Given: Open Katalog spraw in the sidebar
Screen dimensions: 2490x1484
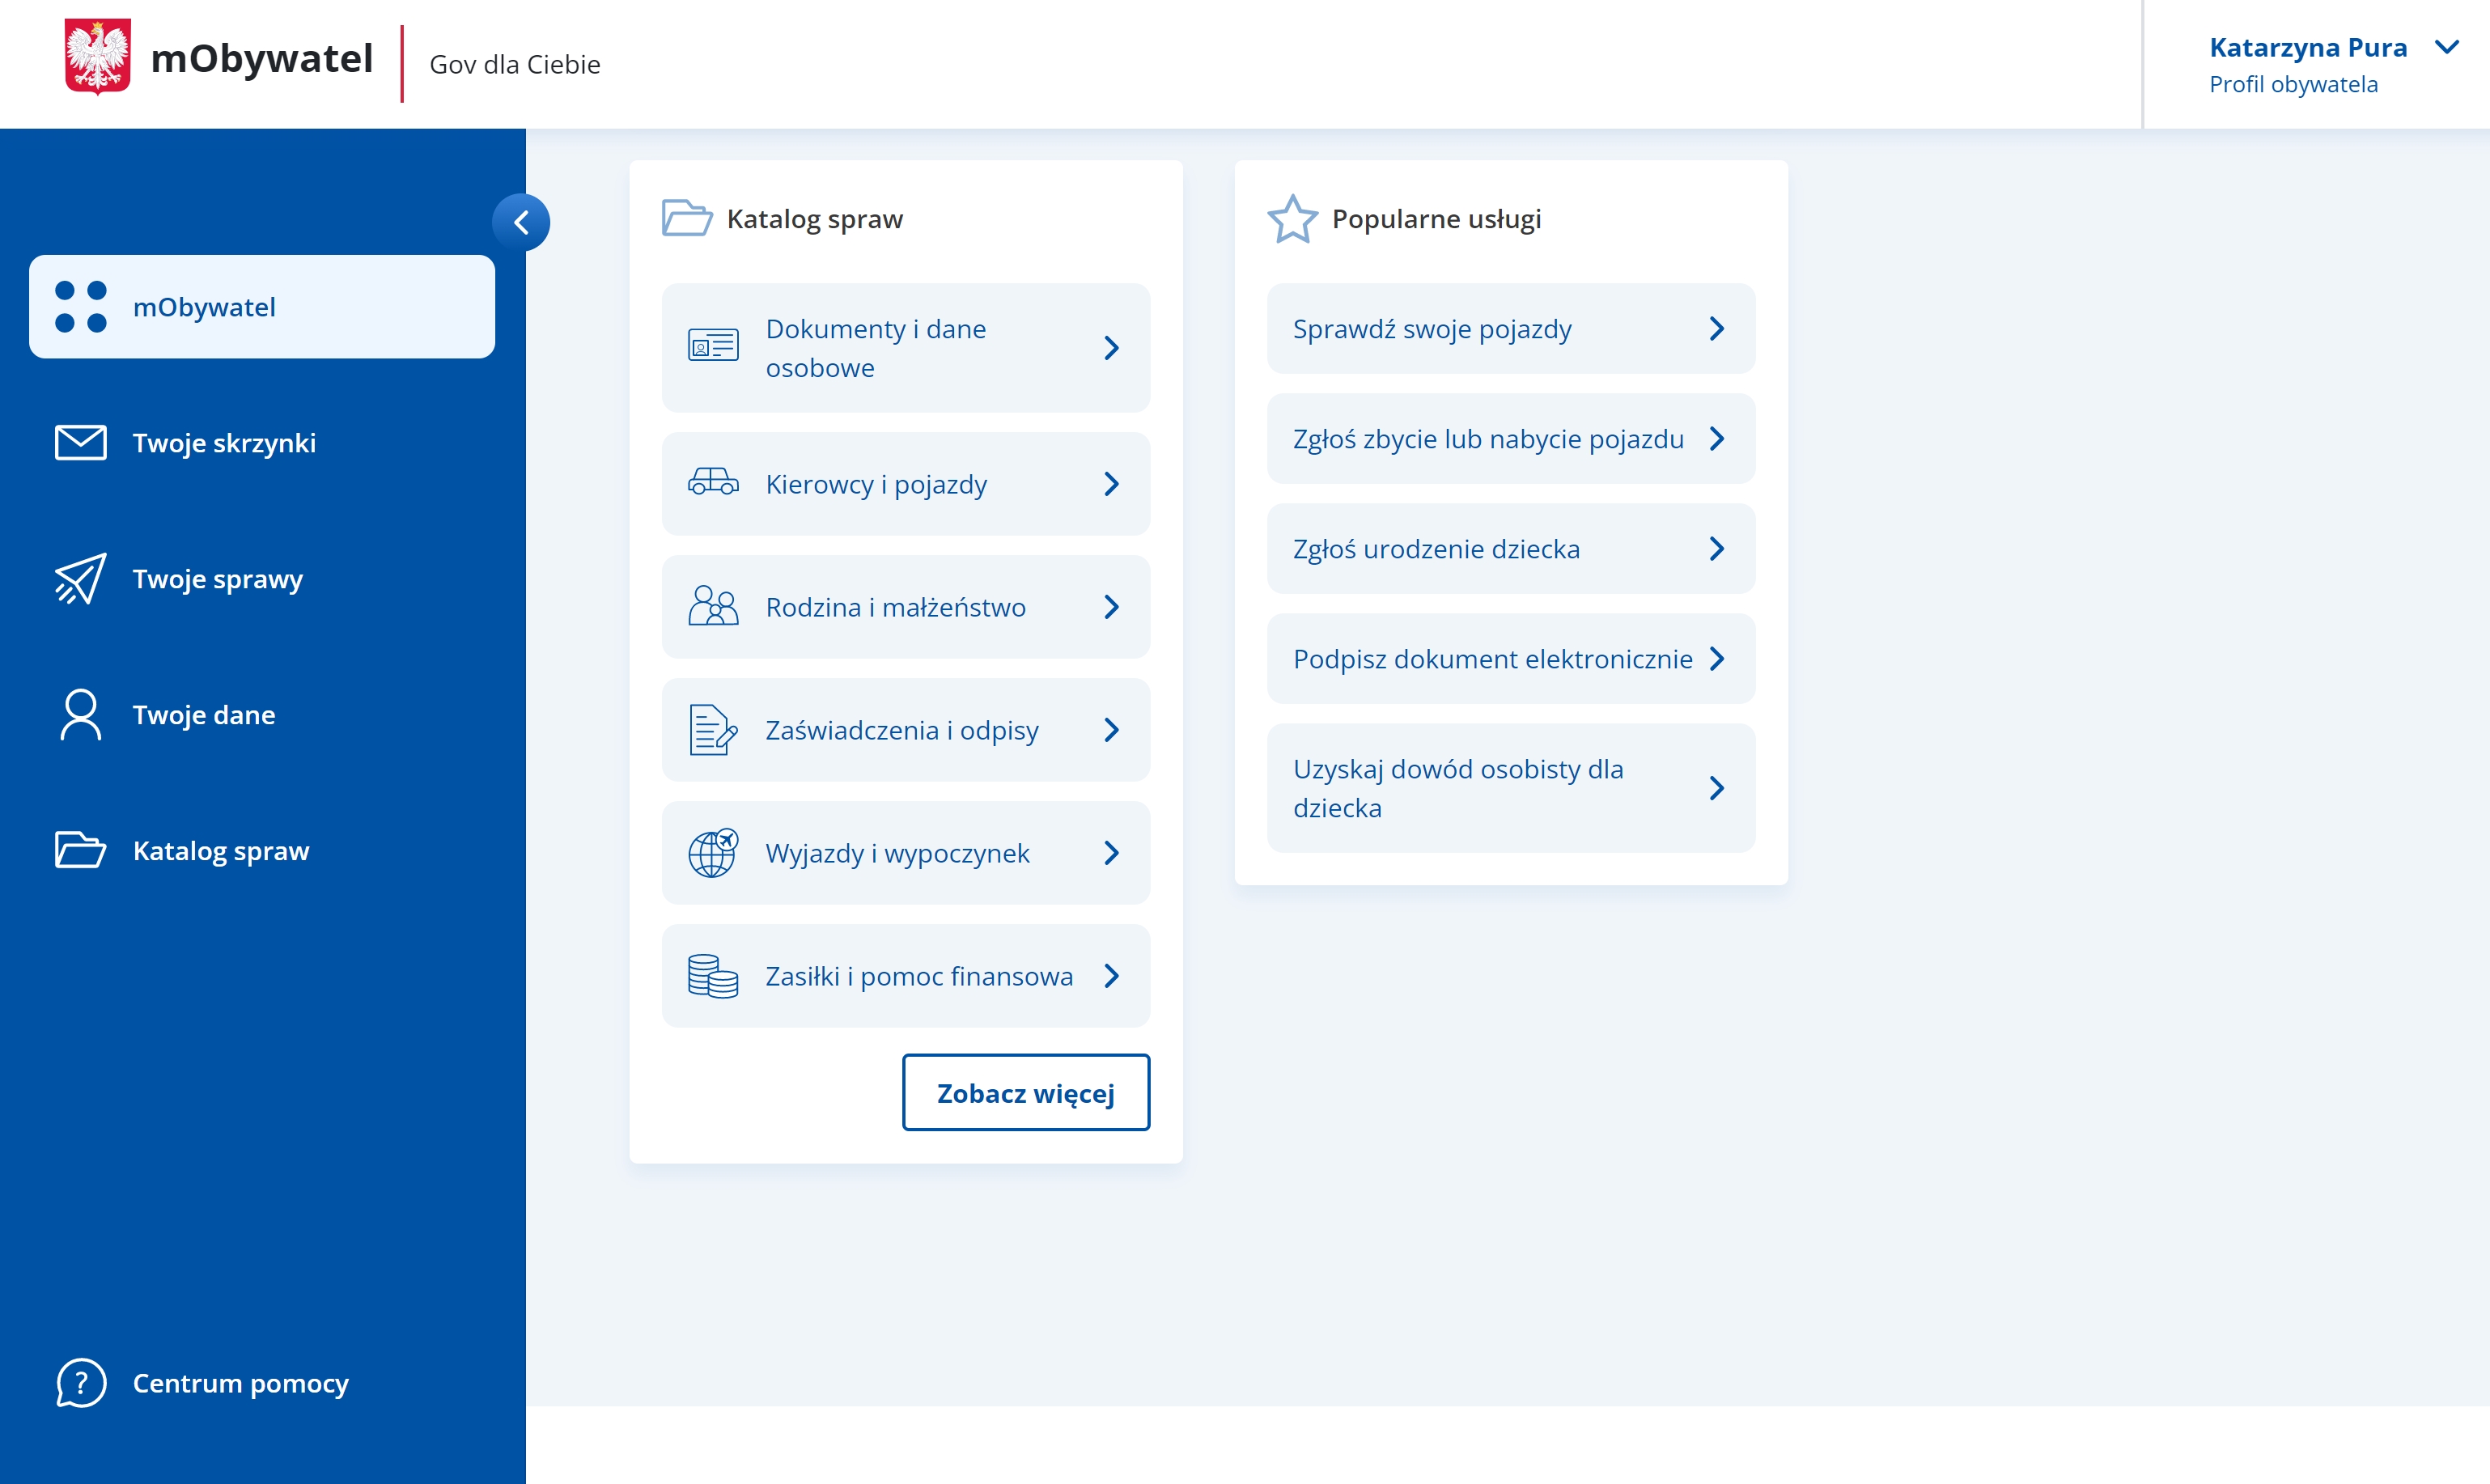Looking at the screenshot, I should [262, 850].
